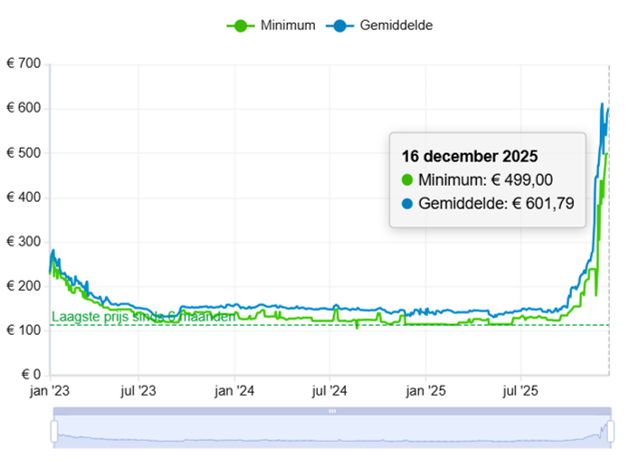Click the '€ 300' y-axis label

[24, 242]
